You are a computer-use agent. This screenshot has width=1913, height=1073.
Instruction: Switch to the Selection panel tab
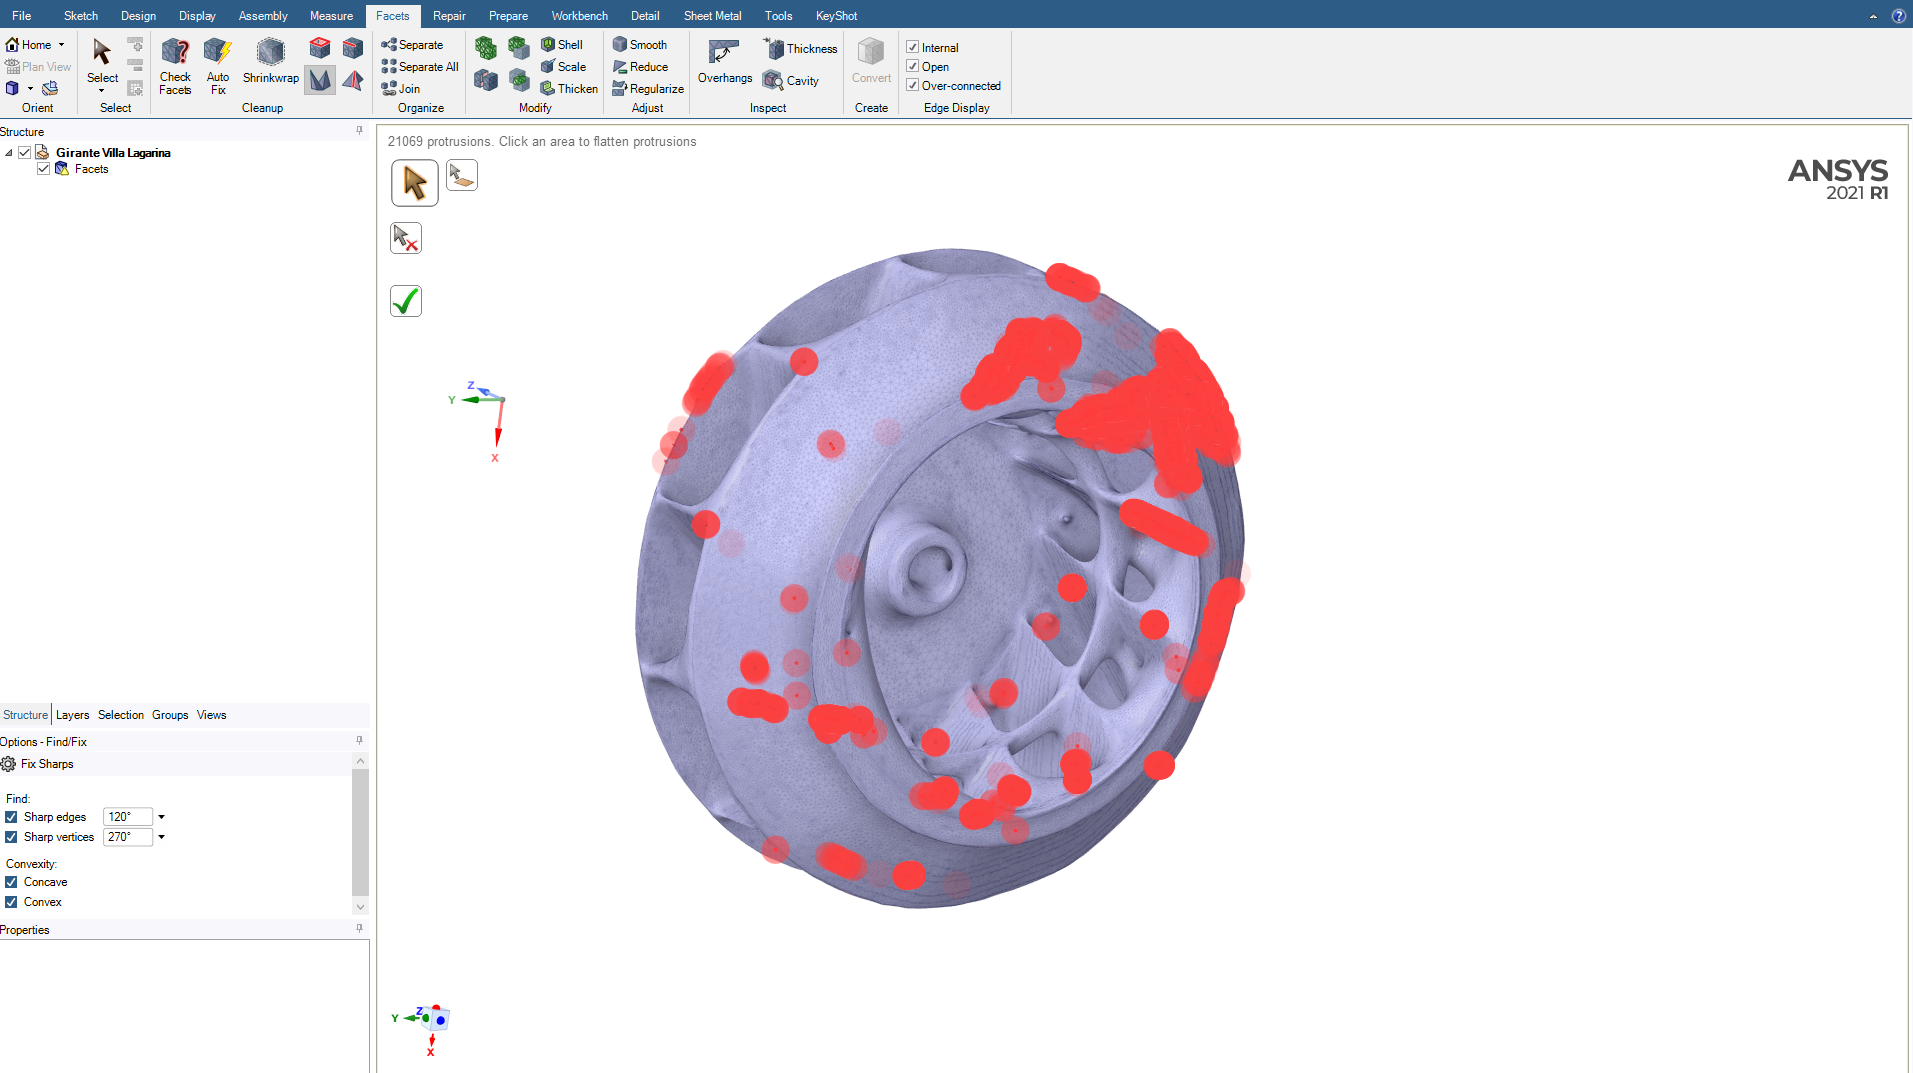121,715
